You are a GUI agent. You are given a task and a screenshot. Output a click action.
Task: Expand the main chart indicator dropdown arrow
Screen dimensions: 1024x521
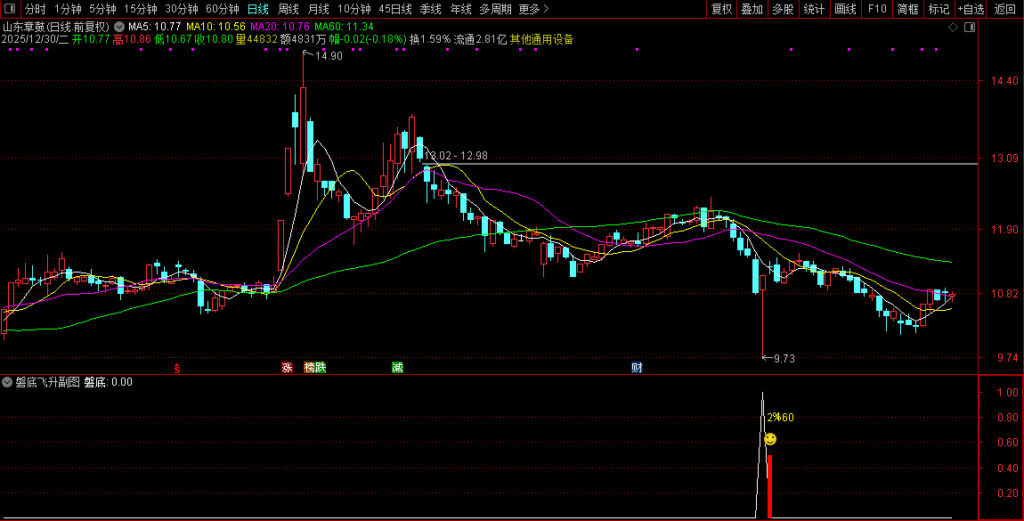(120, 26)
